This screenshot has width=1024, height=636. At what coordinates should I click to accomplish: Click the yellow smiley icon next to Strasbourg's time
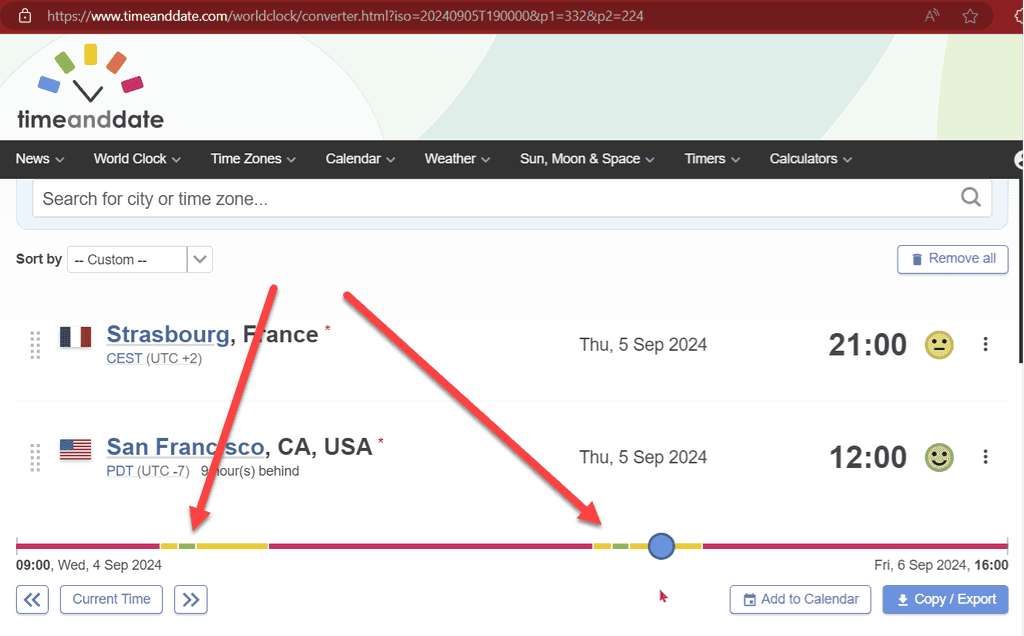tap(938, 344)
